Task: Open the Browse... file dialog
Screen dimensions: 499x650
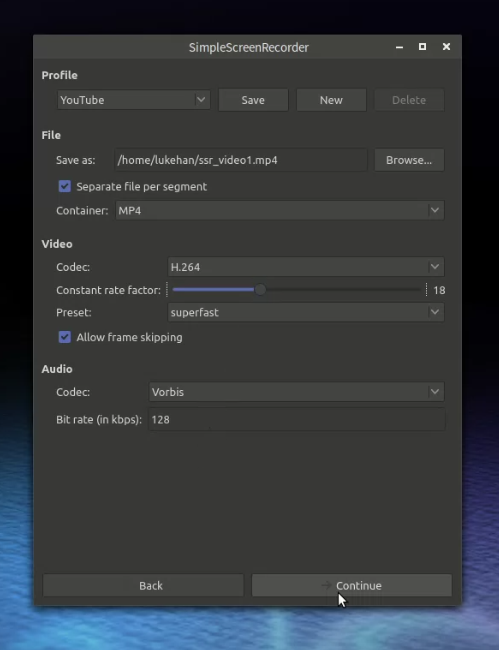Action: [409, 160]
